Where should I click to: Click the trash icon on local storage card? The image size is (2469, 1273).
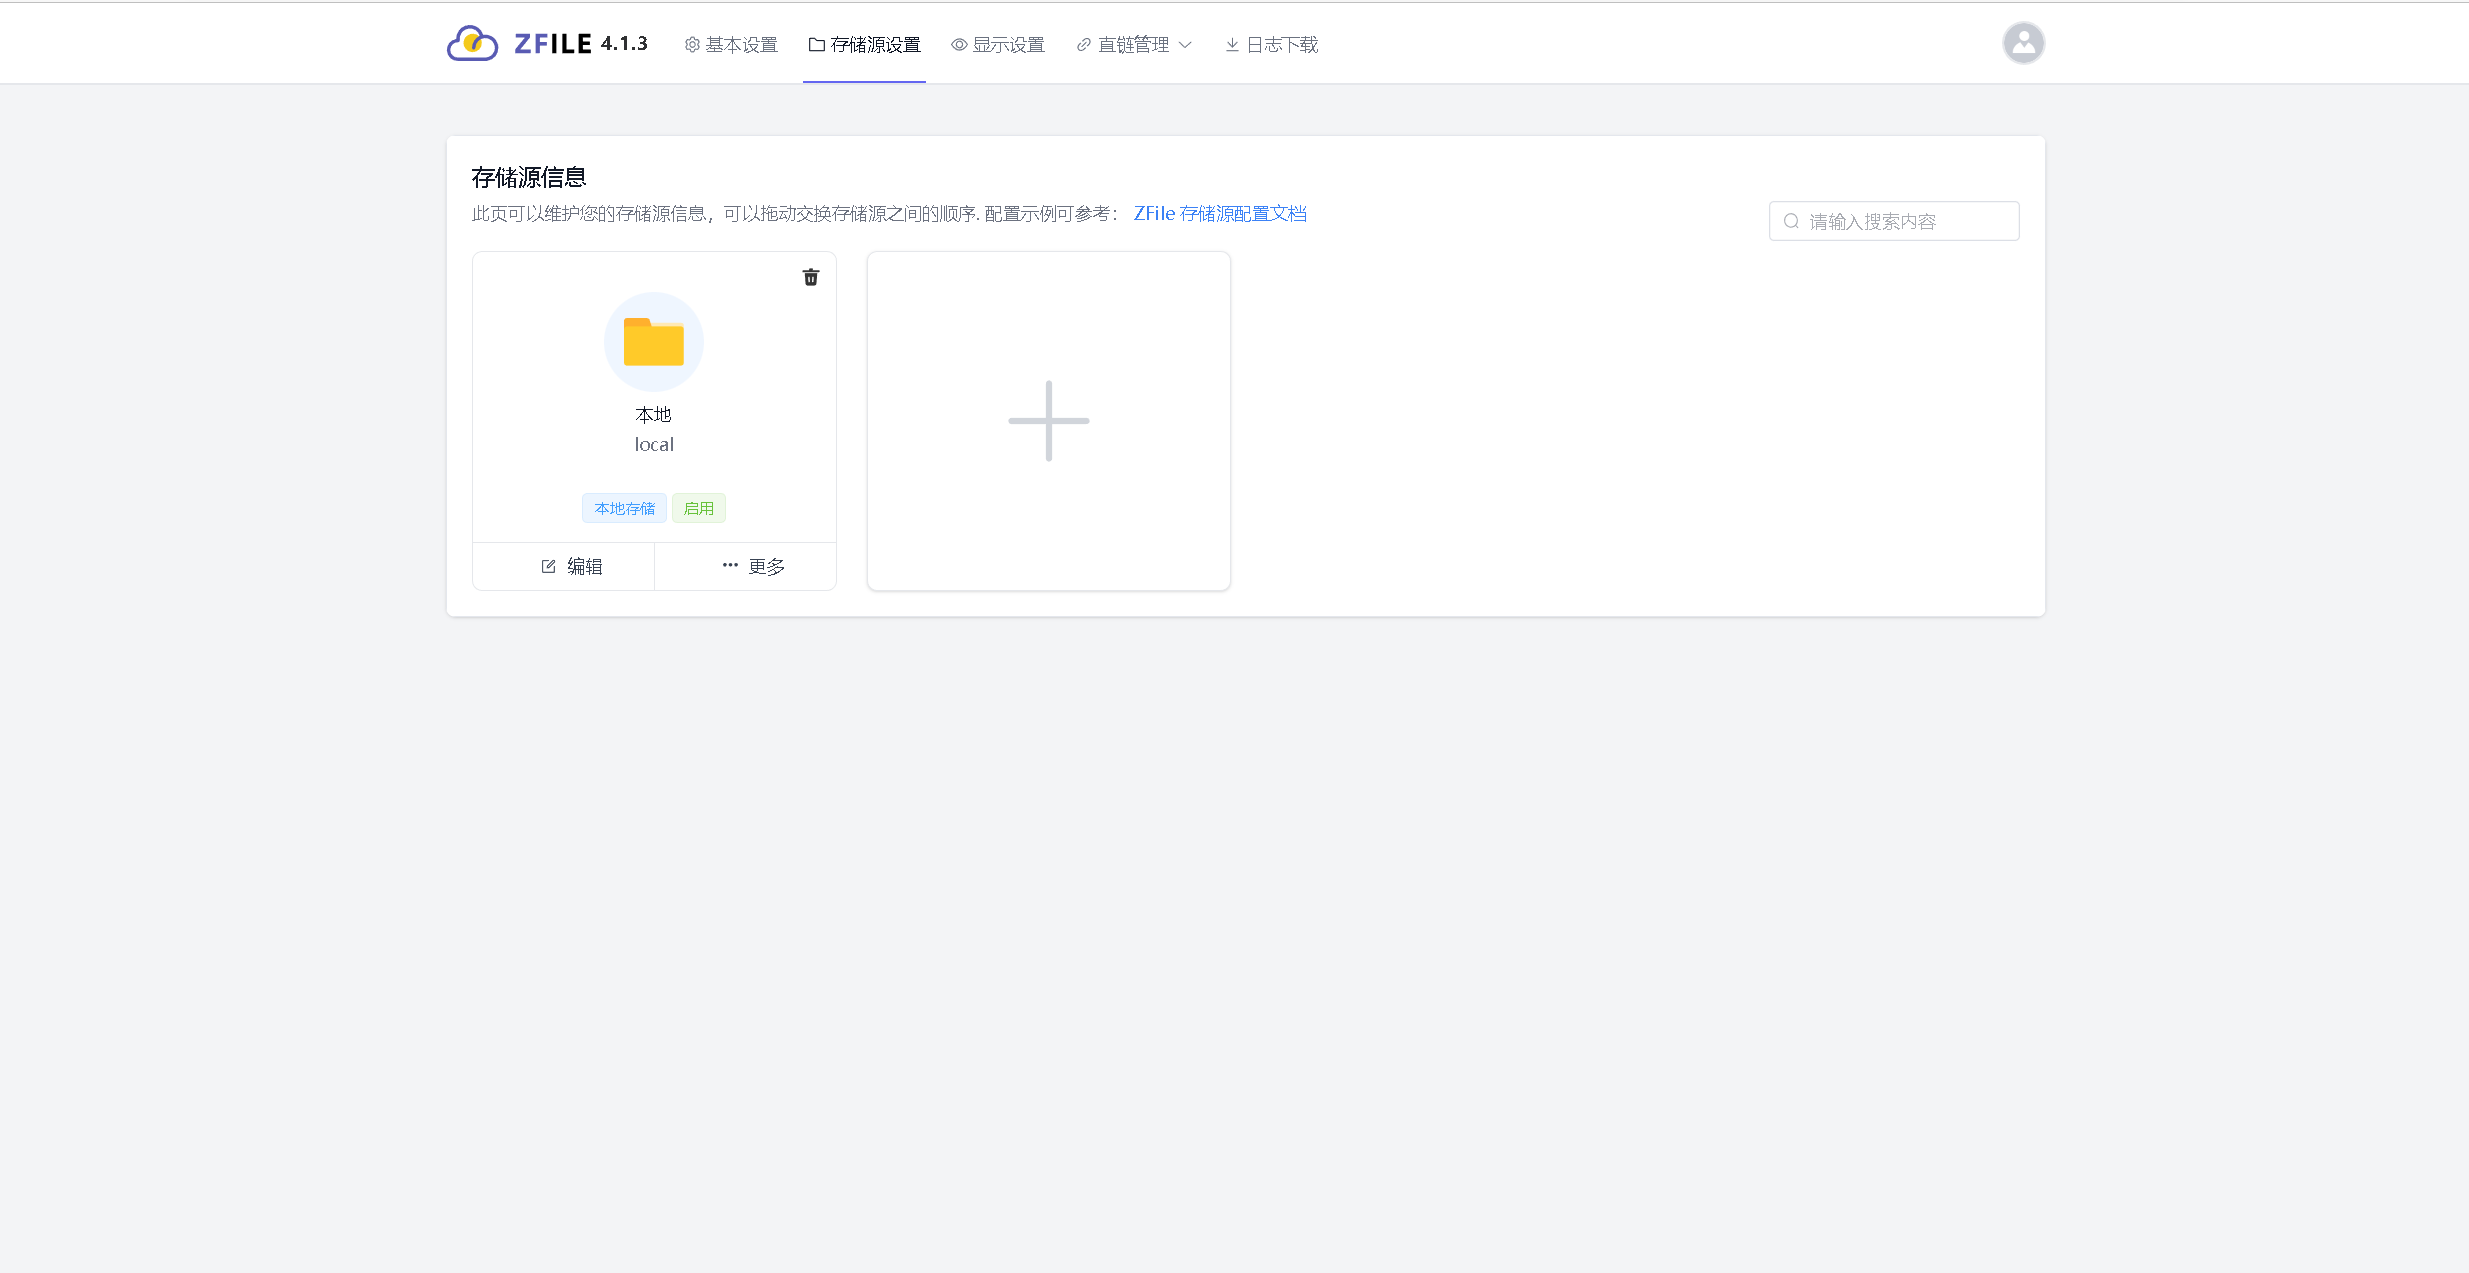(811, 277)
